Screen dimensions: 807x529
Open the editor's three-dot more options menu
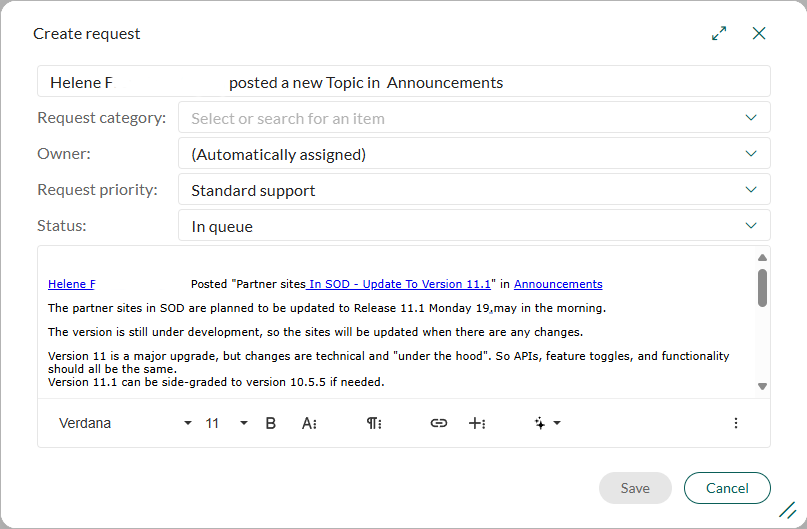[x=736, y=423]
